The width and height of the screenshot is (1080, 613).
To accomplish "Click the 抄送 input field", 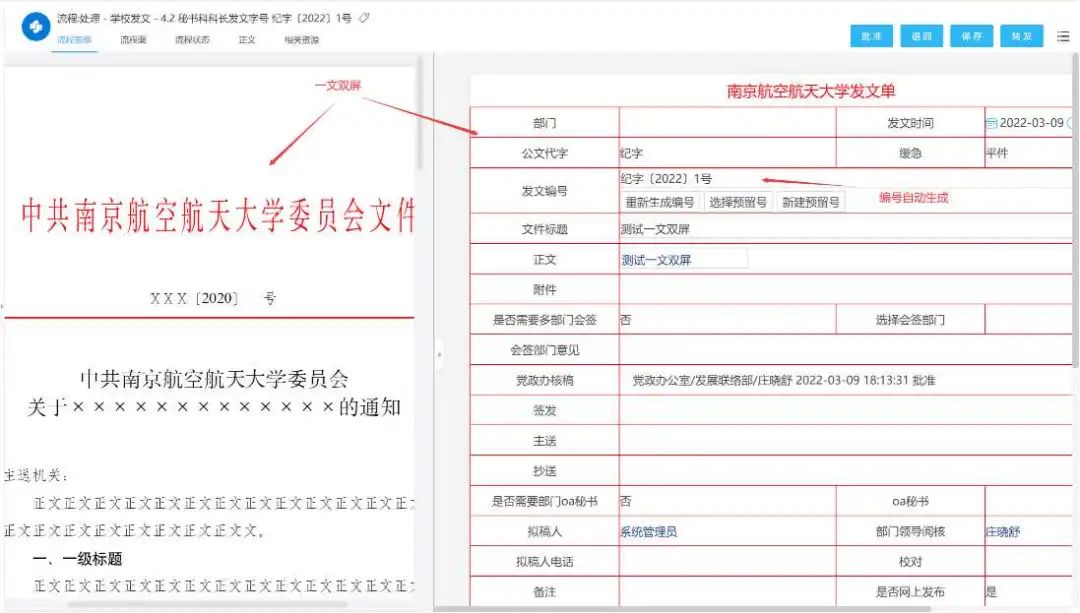I will (x=846, y=471).
